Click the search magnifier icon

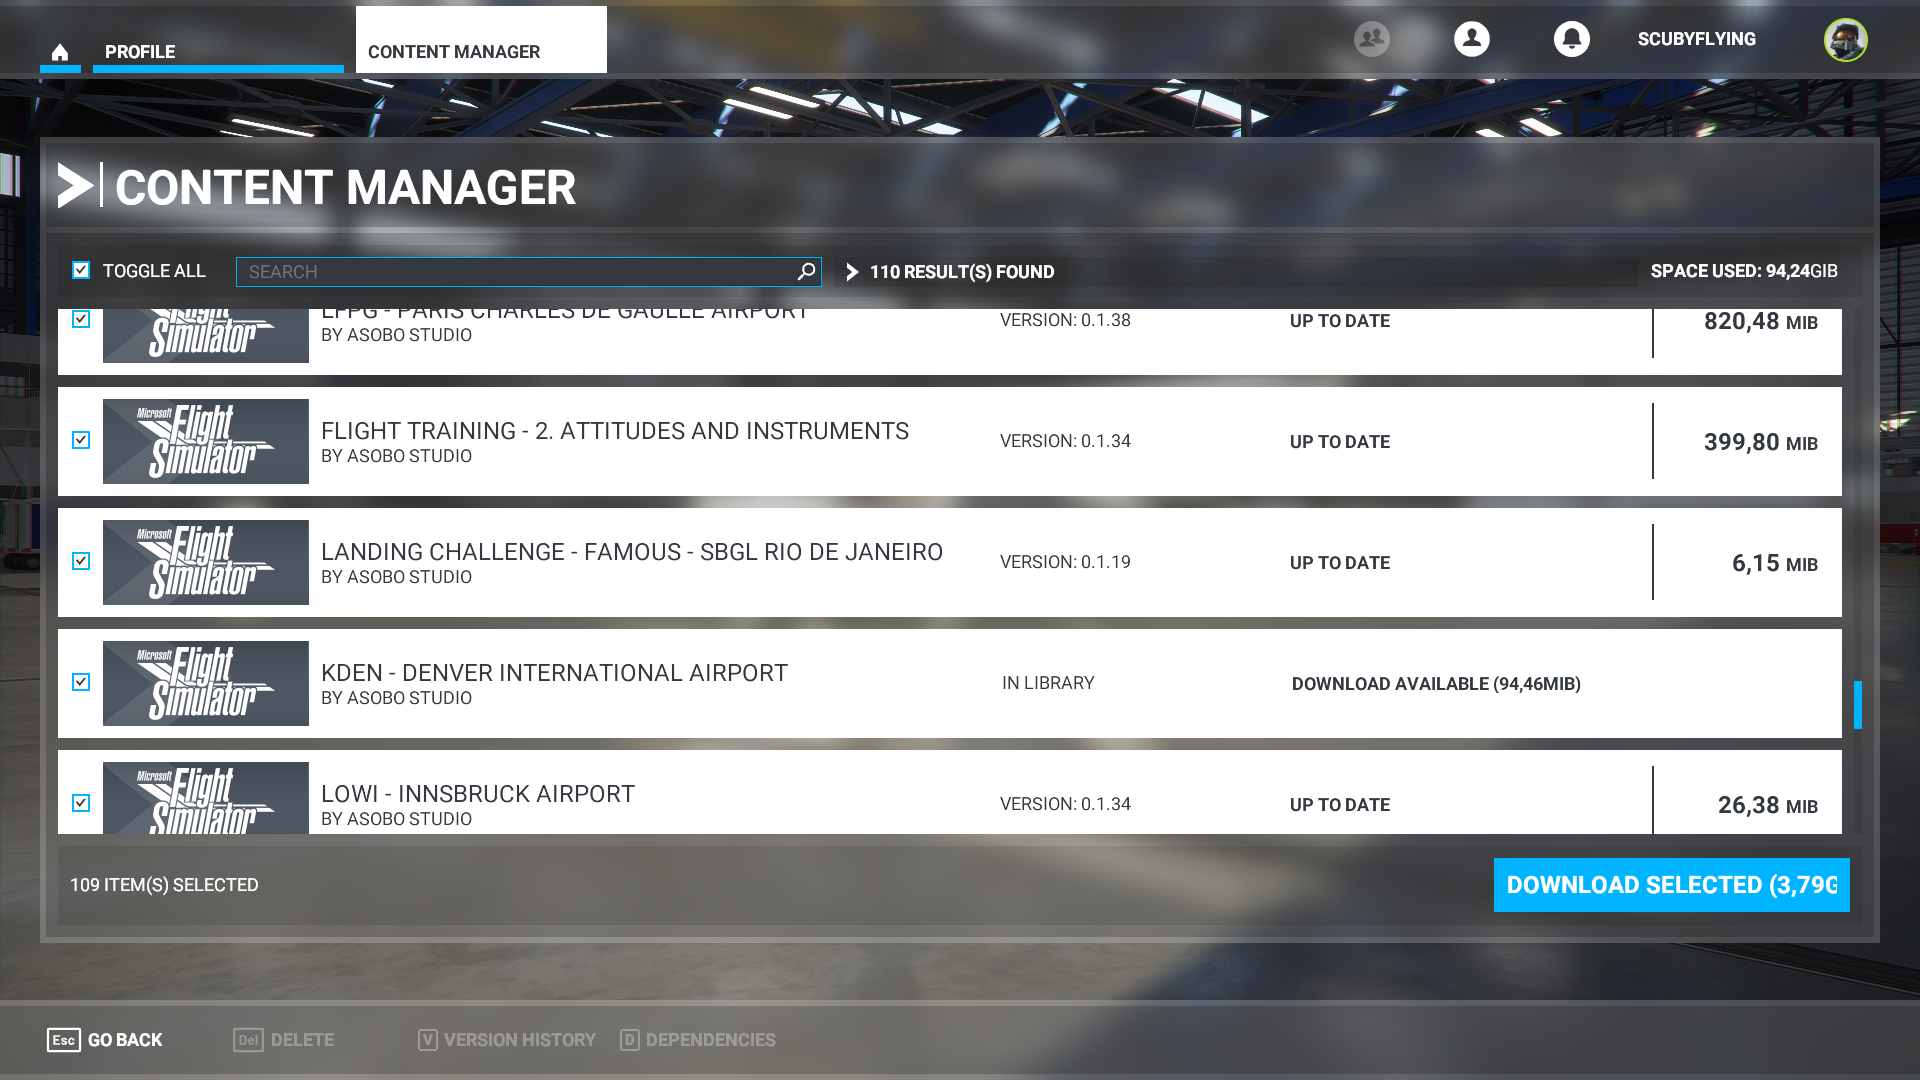click(x=806, y=271)
